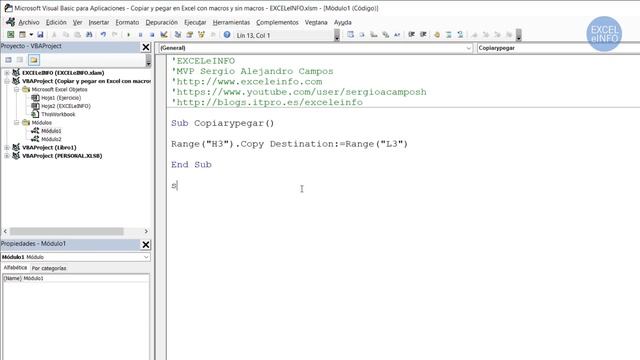The image size is (640, 360).
Task: Click the (Name) Módulo1 property field
Action: point(76,278)
